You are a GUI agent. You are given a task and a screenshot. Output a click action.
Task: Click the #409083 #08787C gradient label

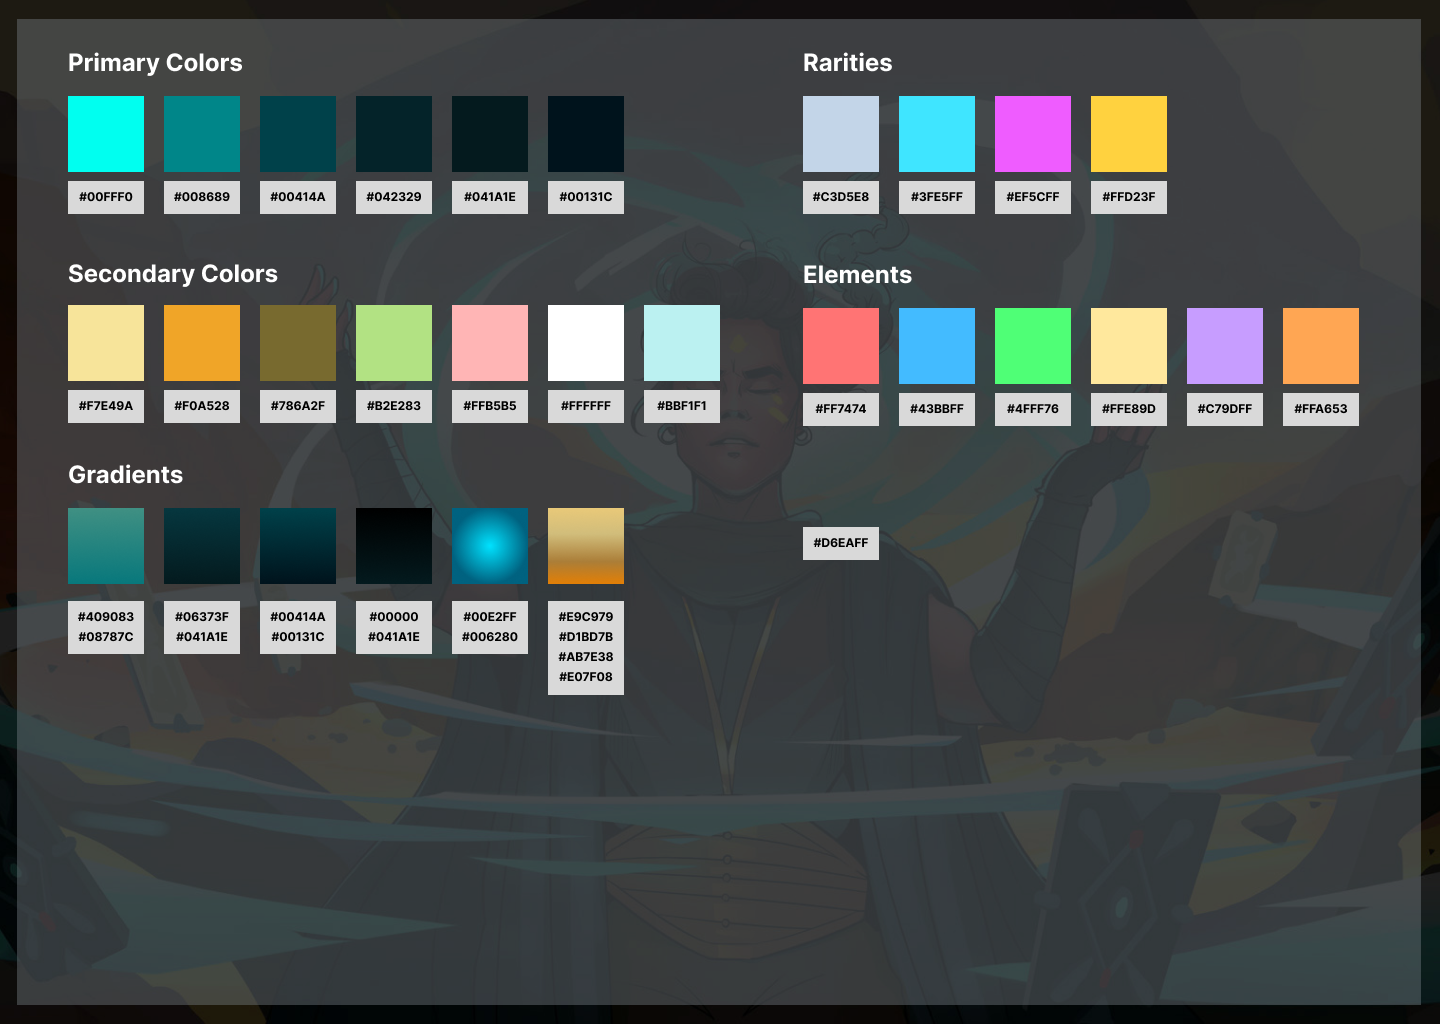[106, 627]
